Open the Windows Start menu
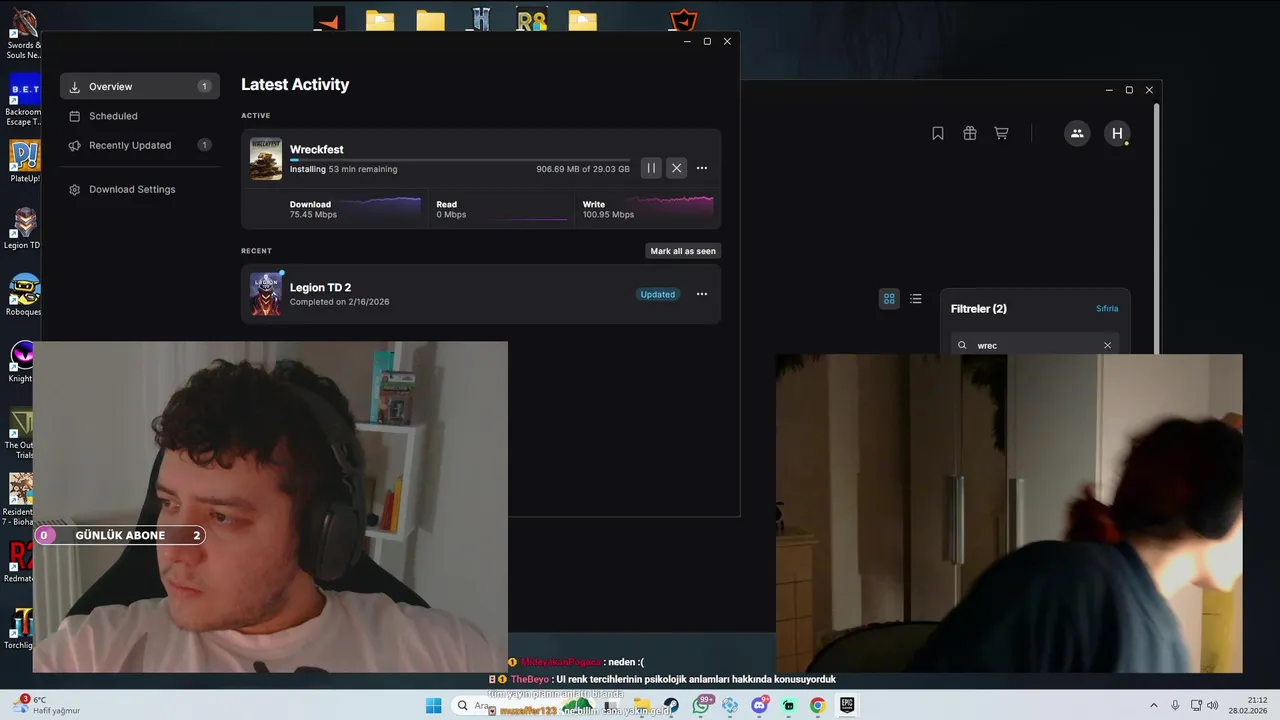The width and height of the screenshot is (1280, 720). point(433,706)
